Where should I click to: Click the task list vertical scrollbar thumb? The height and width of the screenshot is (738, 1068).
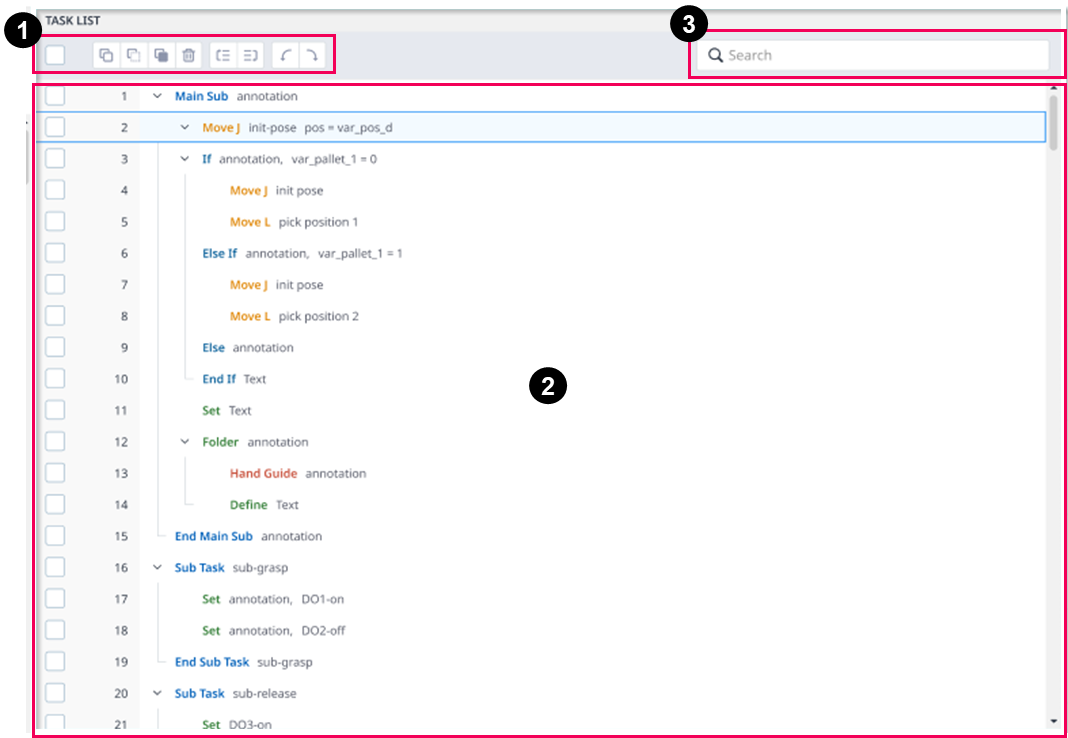tap(1053, 123)
